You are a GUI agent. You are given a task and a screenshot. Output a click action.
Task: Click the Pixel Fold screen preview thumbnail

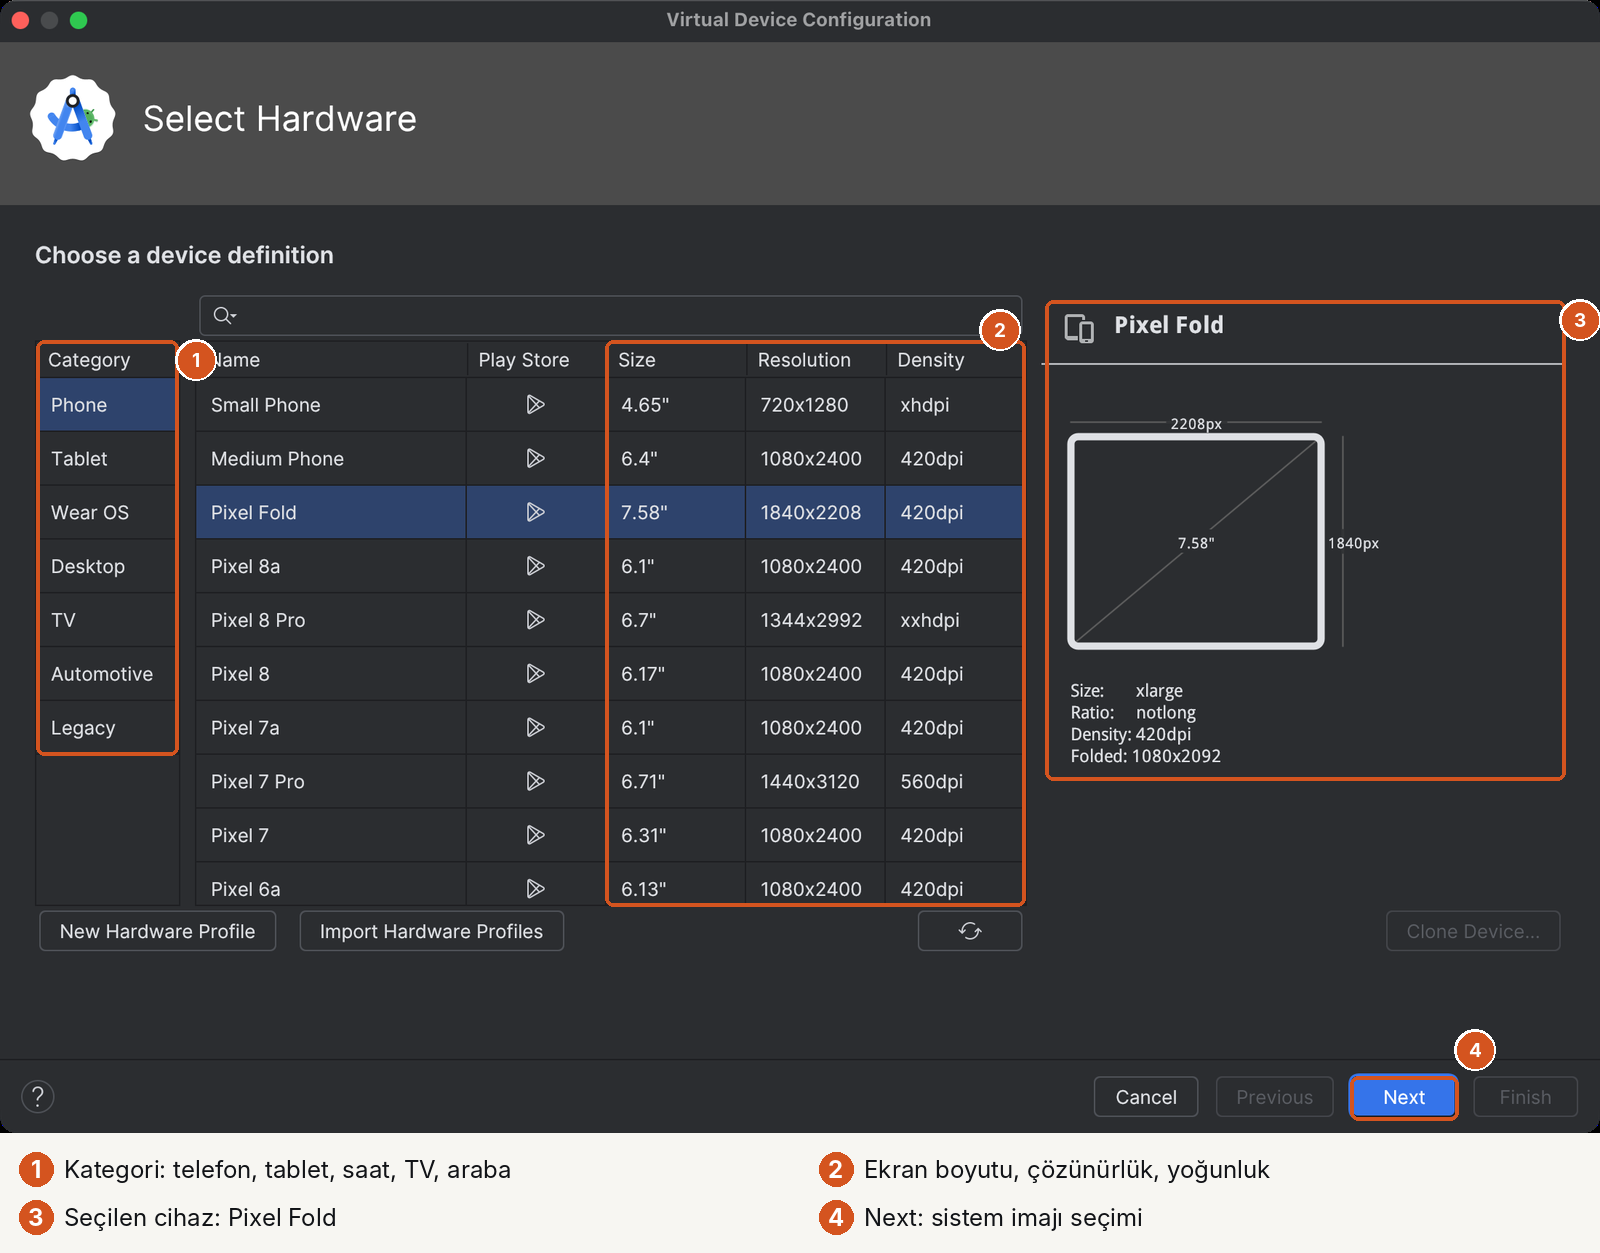pos(1196,541)
